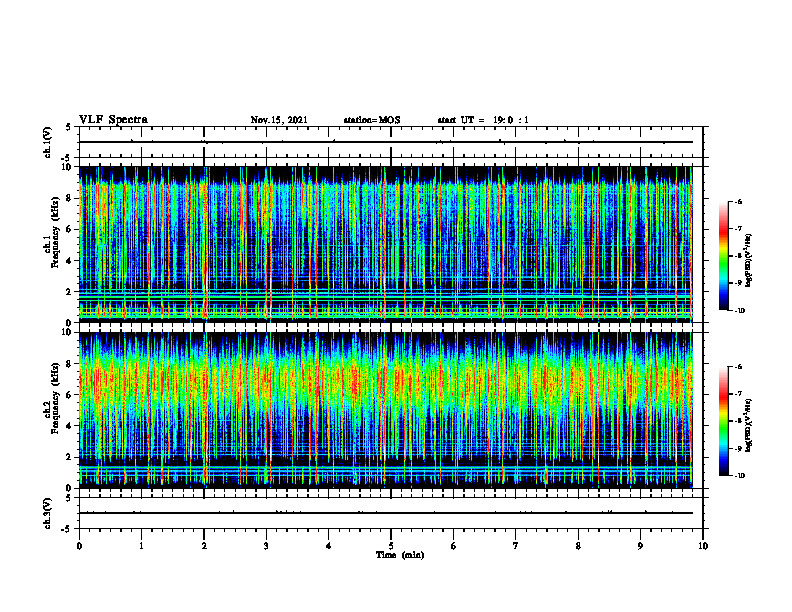Click the "-5" tick on ch.1(V) axis

coord(67,158)
